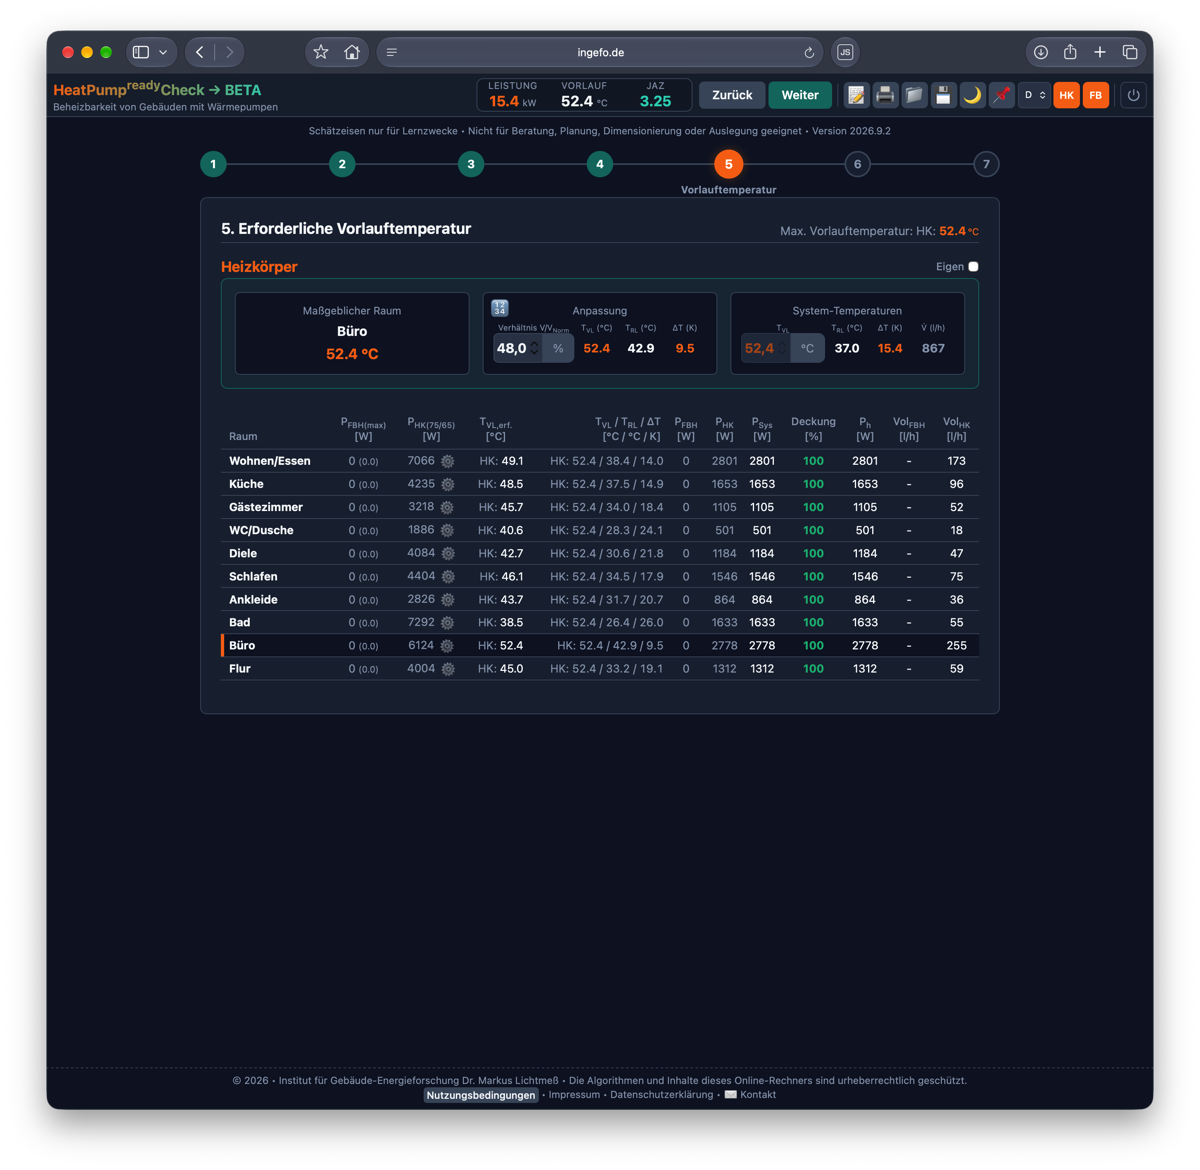Go to step 1 in the wizard

point(213,164)
